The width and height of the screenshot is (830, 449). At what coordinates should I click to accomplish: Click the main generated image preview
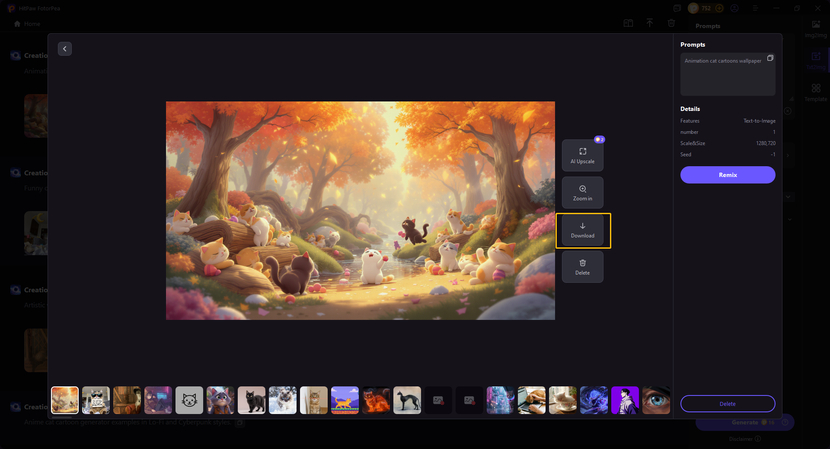360,210
